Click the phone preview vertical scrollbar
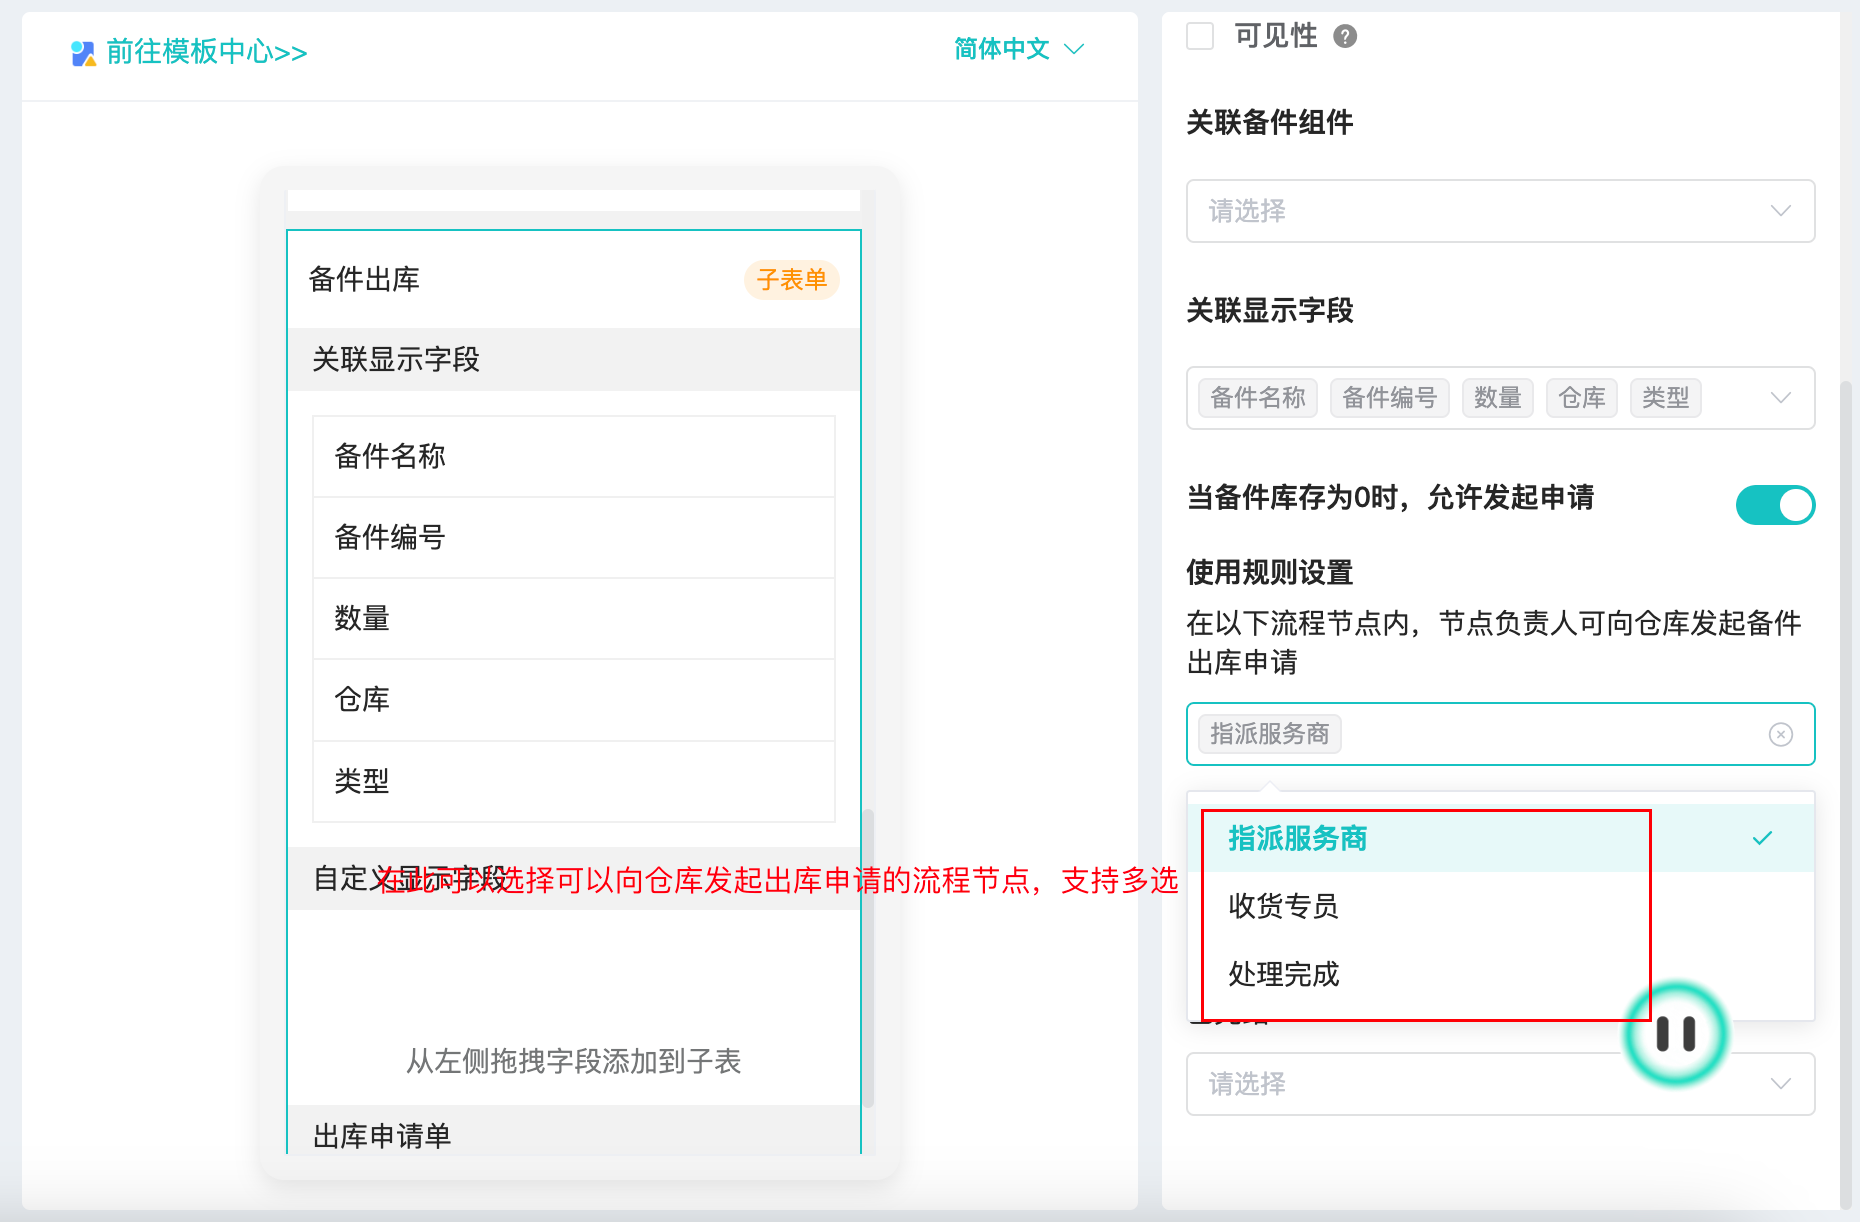The image size is (1860, 1222). (x=868, y=958)
